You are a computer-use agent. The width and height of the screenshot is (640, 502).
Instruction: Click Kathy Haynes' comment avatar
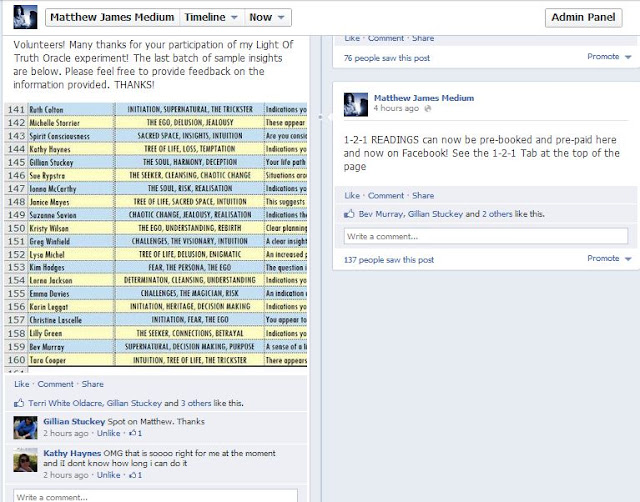[x=25, y=460]
